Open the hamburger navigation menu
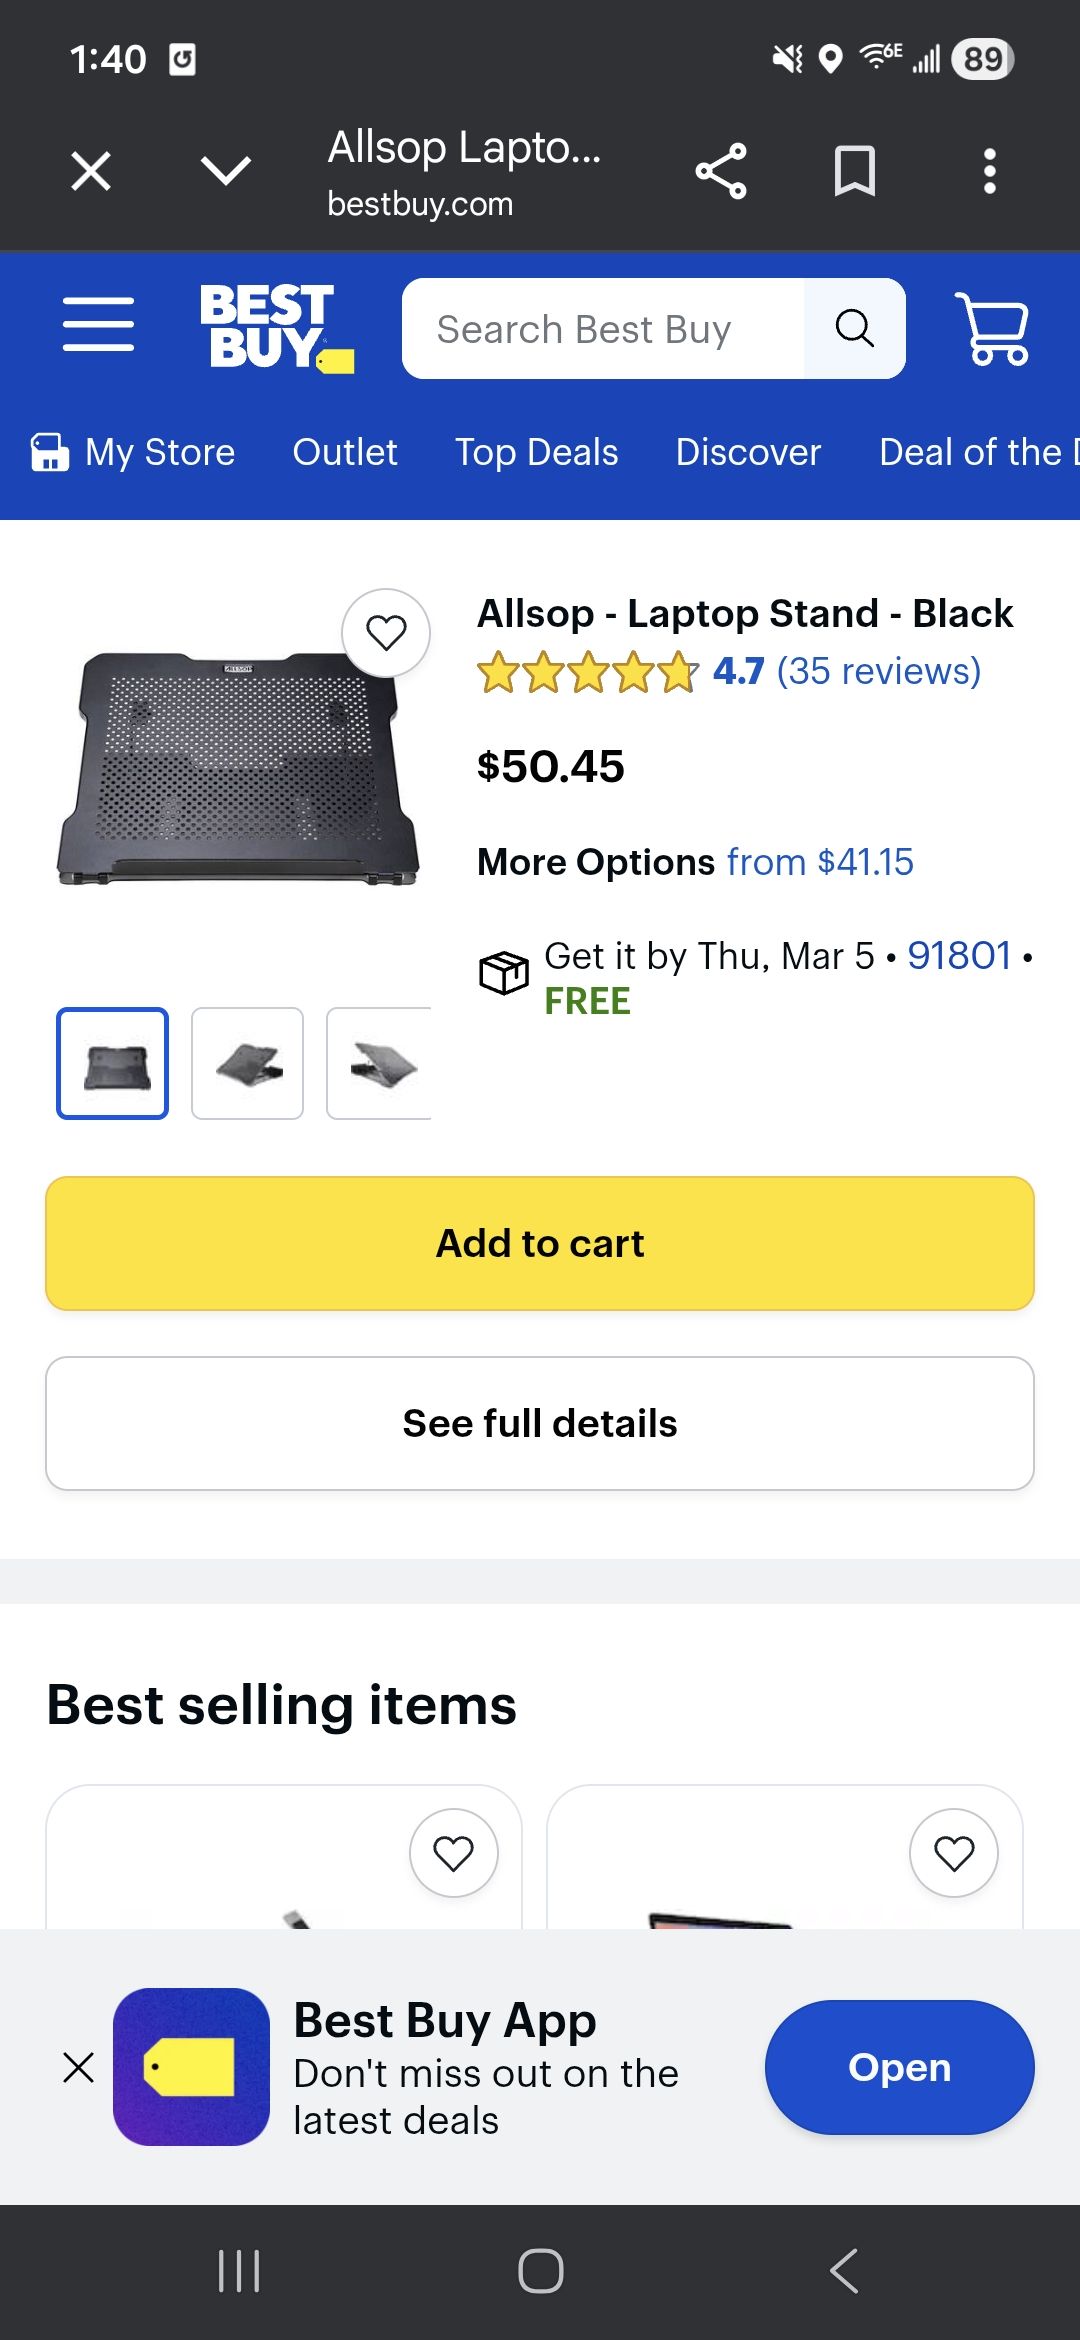The height and width of the screenshot is (2340, 1080). click(98, 325)
